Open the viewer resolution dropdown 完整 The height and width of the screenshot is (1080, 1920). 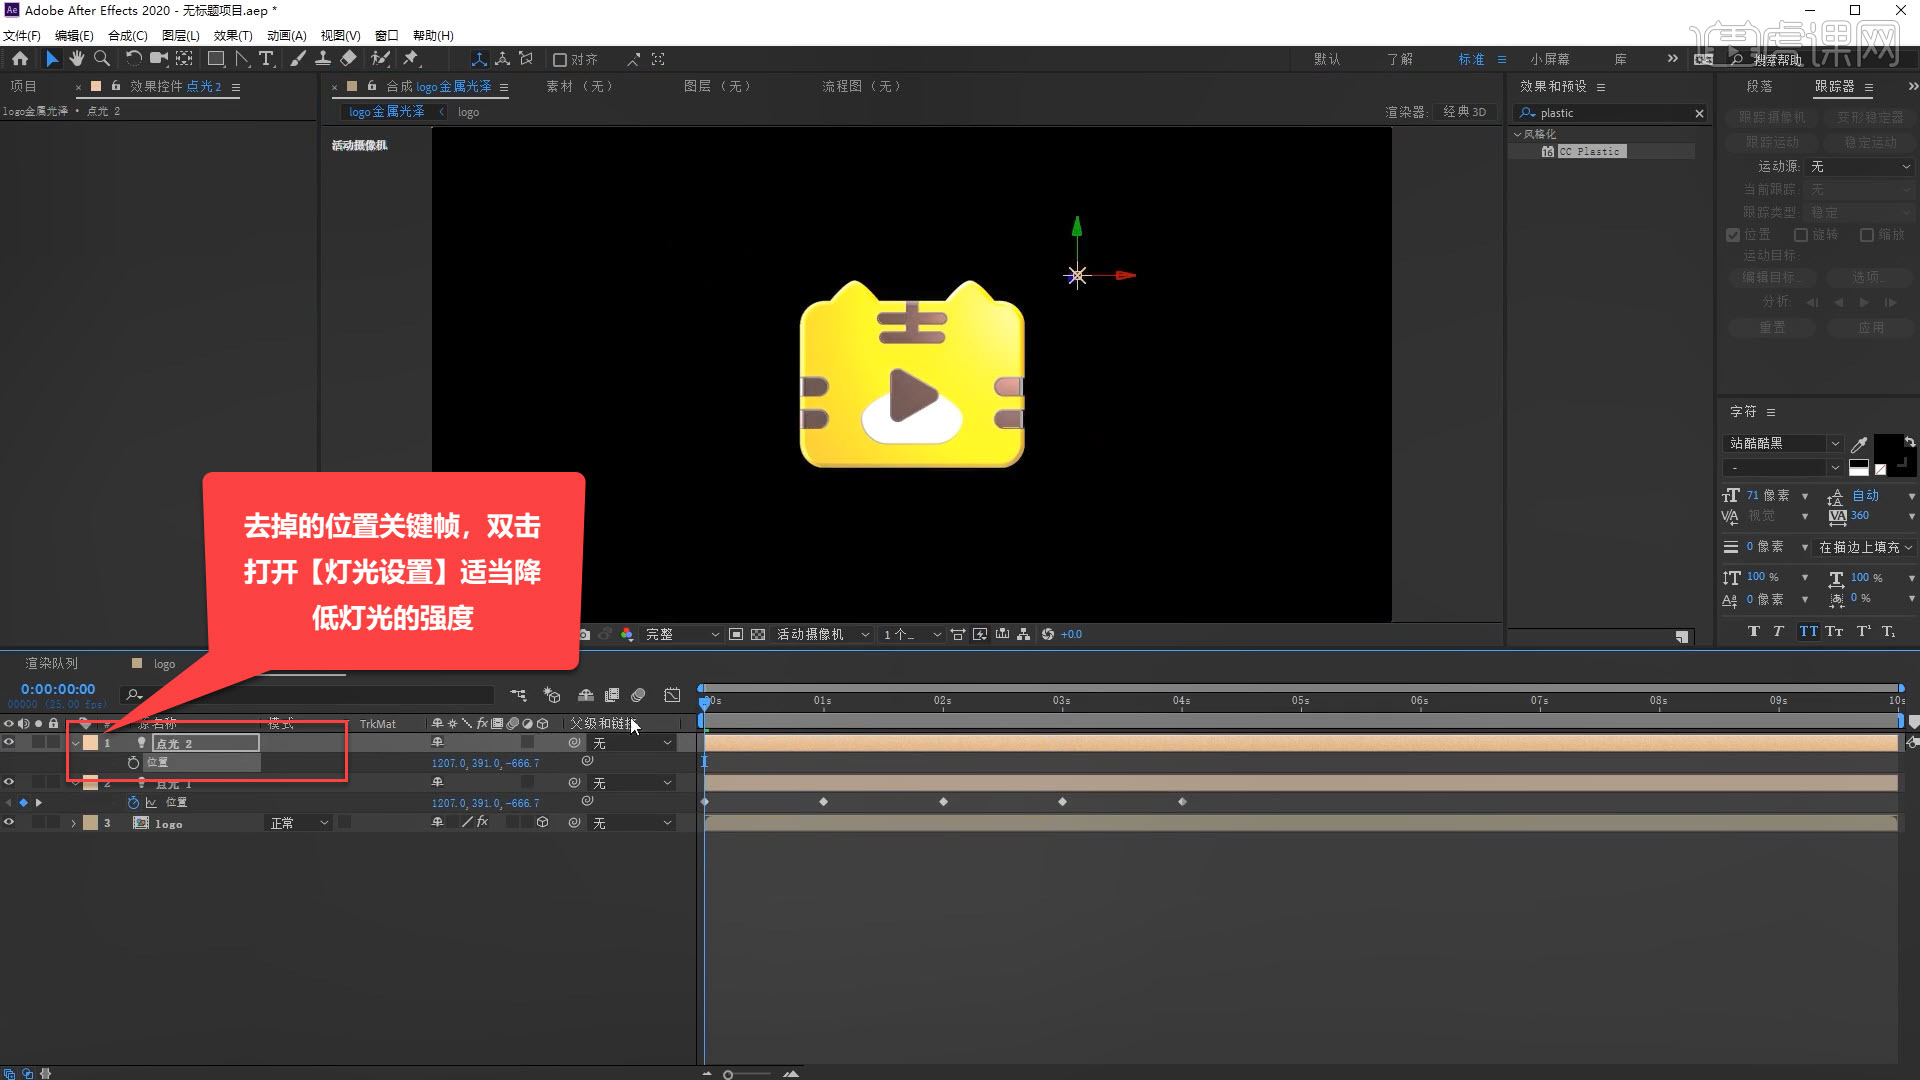click(681, 634)
